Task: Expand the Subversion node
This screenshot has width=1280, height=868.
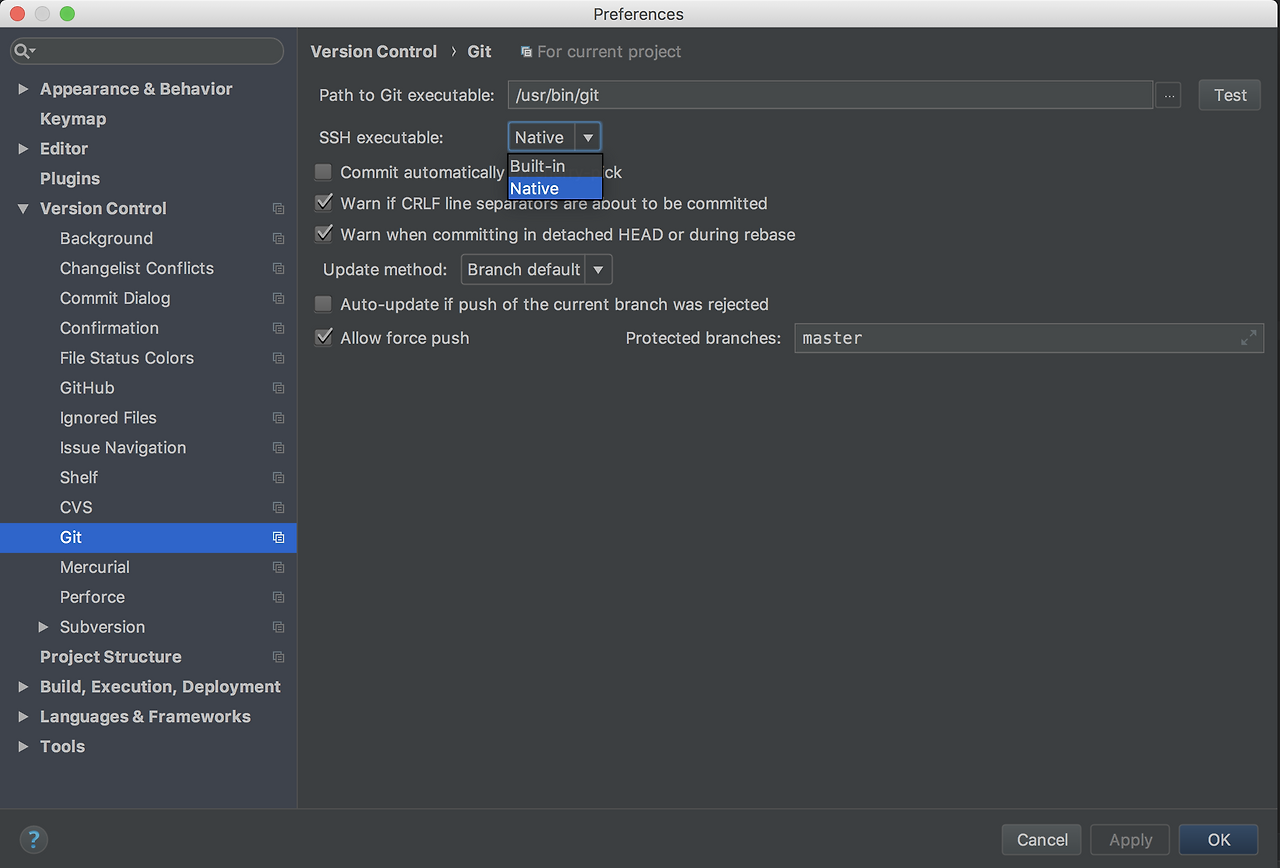Action: (43, 627)
